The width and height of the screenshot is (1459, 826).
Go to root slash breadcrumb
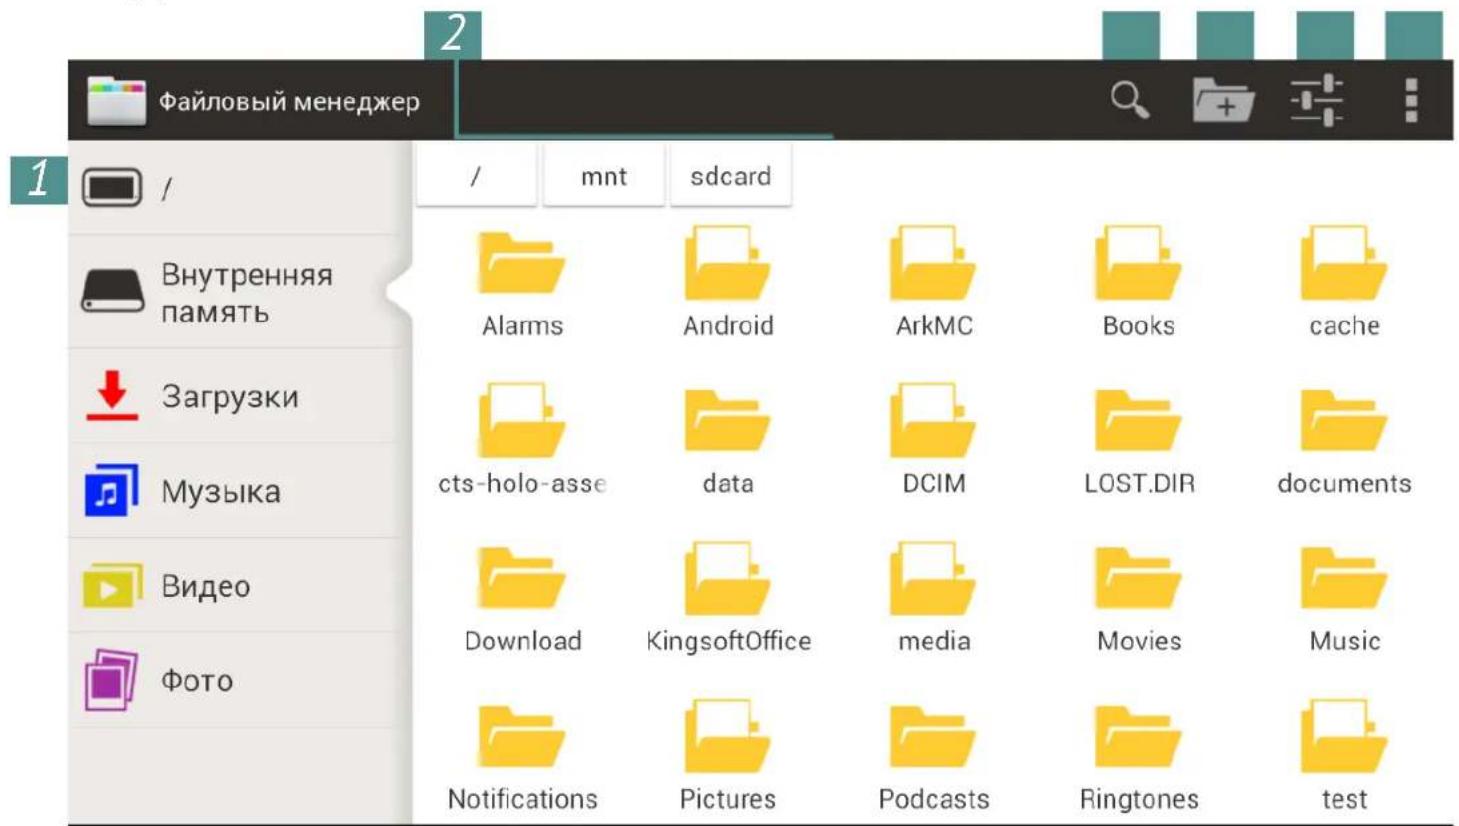pyautogui.click(x=476, y=176)
